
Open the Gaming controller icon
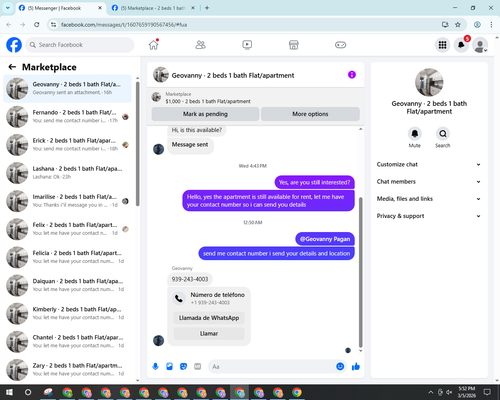tap(340, 45)
